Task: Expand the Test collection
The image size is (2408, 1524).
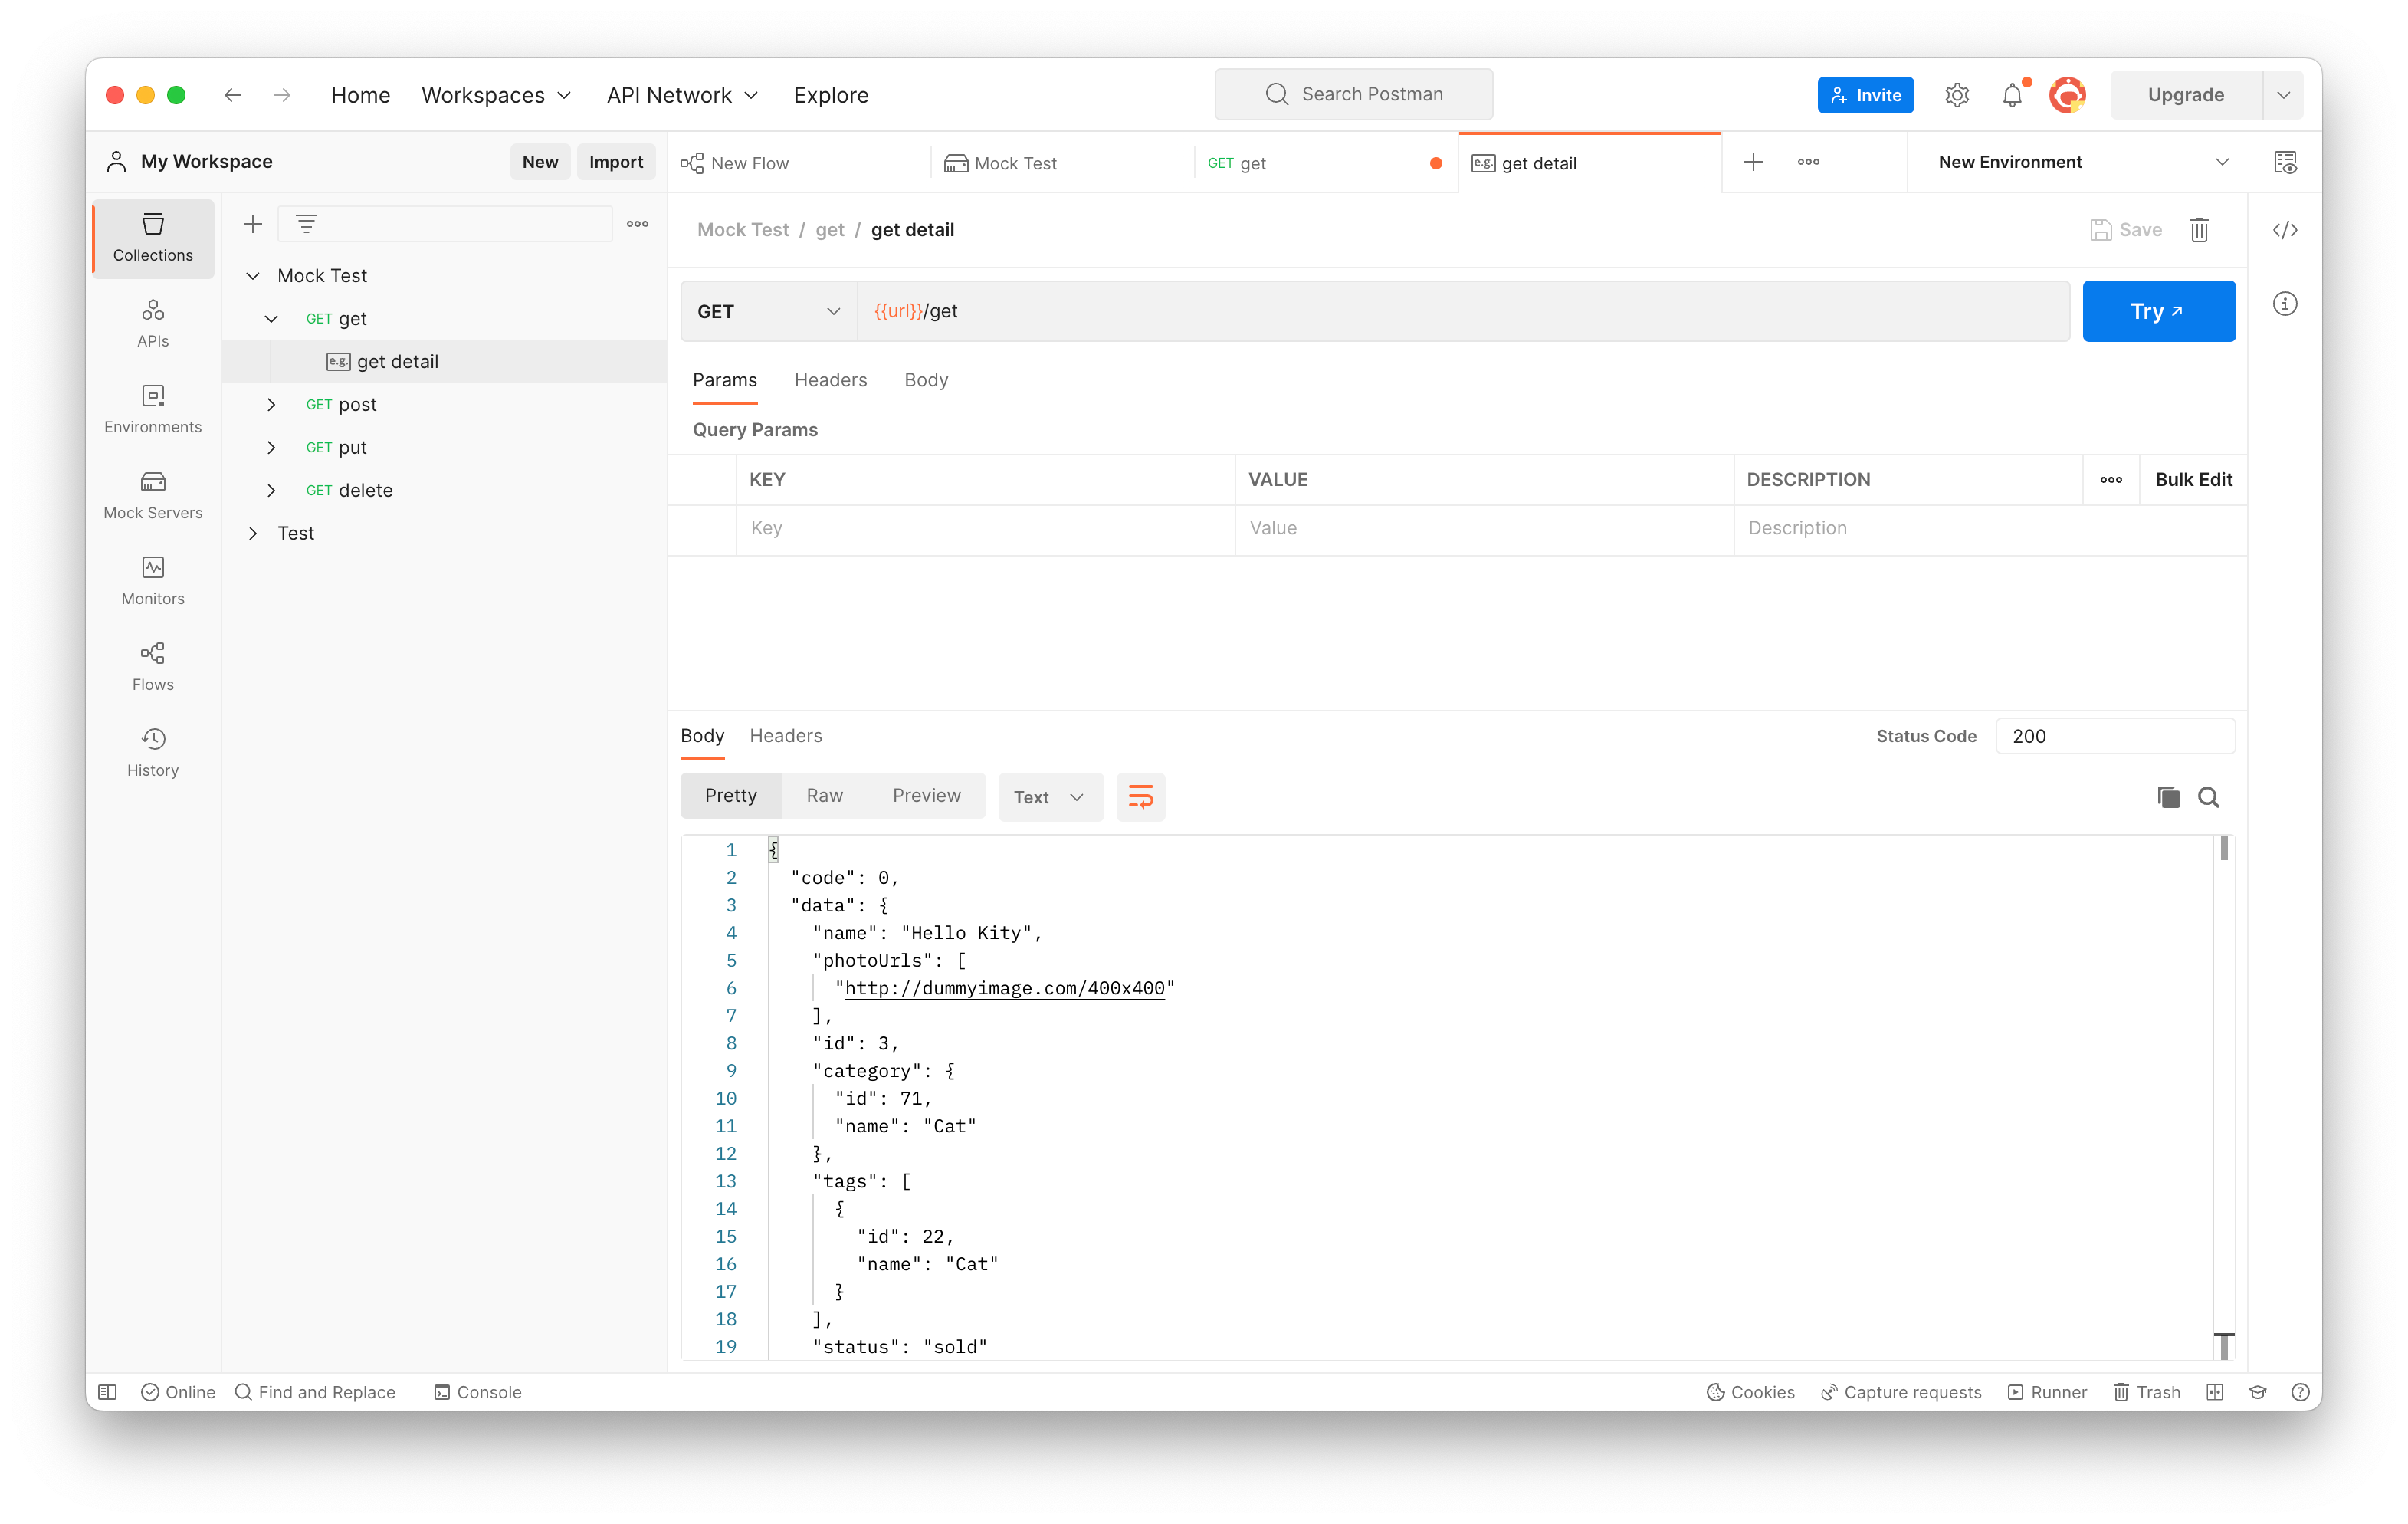Action: coord(253,533)
